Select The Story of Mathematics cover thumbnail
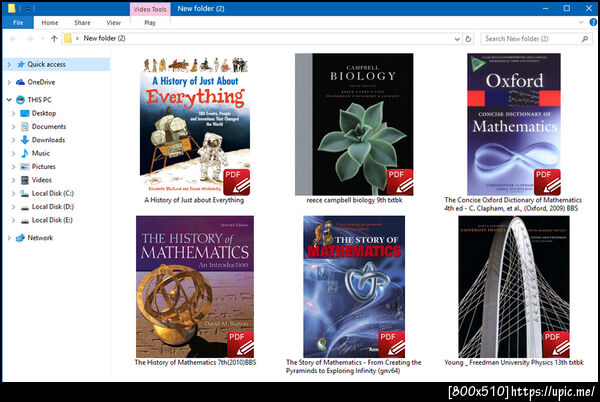Image resolution: width=600 pixels, height=402 pixels. (354, 287)
